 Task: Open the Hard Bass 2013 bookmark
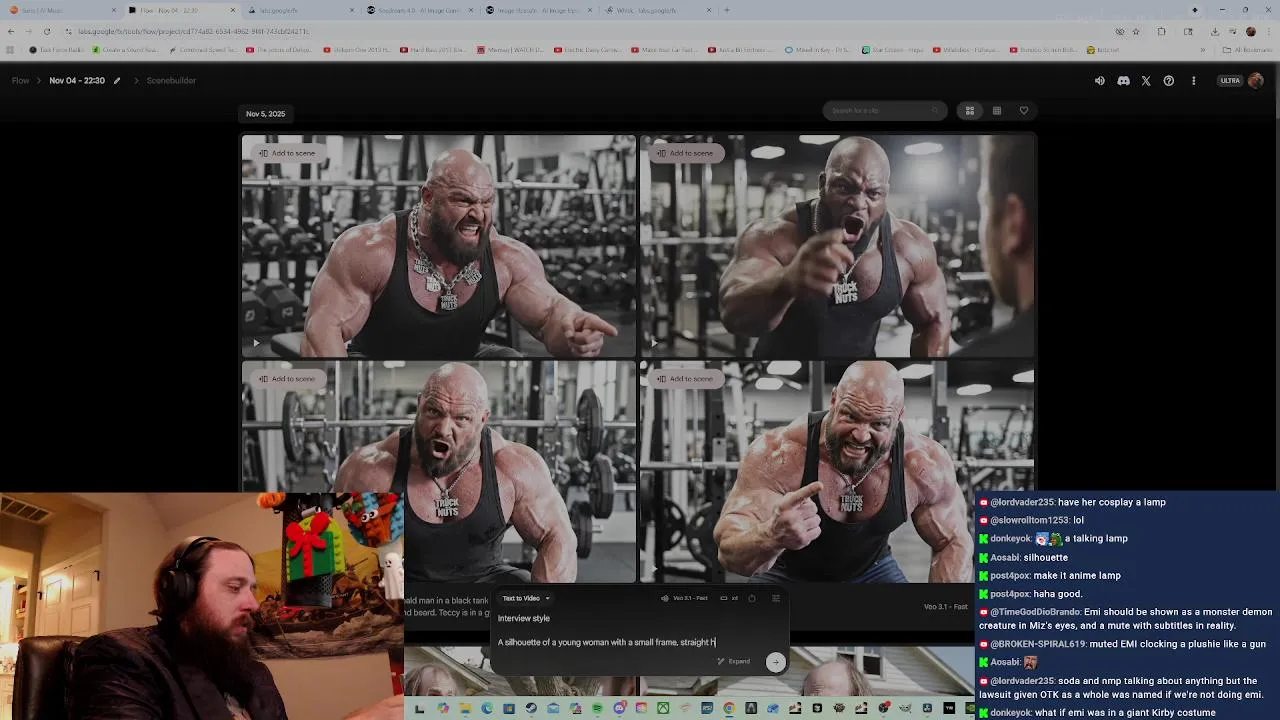(x=434, y=49)
